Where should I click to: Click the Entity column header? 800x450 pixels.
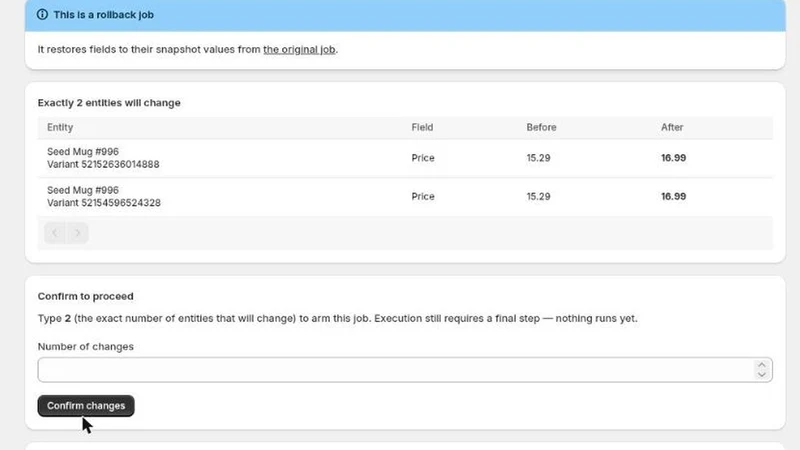60,127
